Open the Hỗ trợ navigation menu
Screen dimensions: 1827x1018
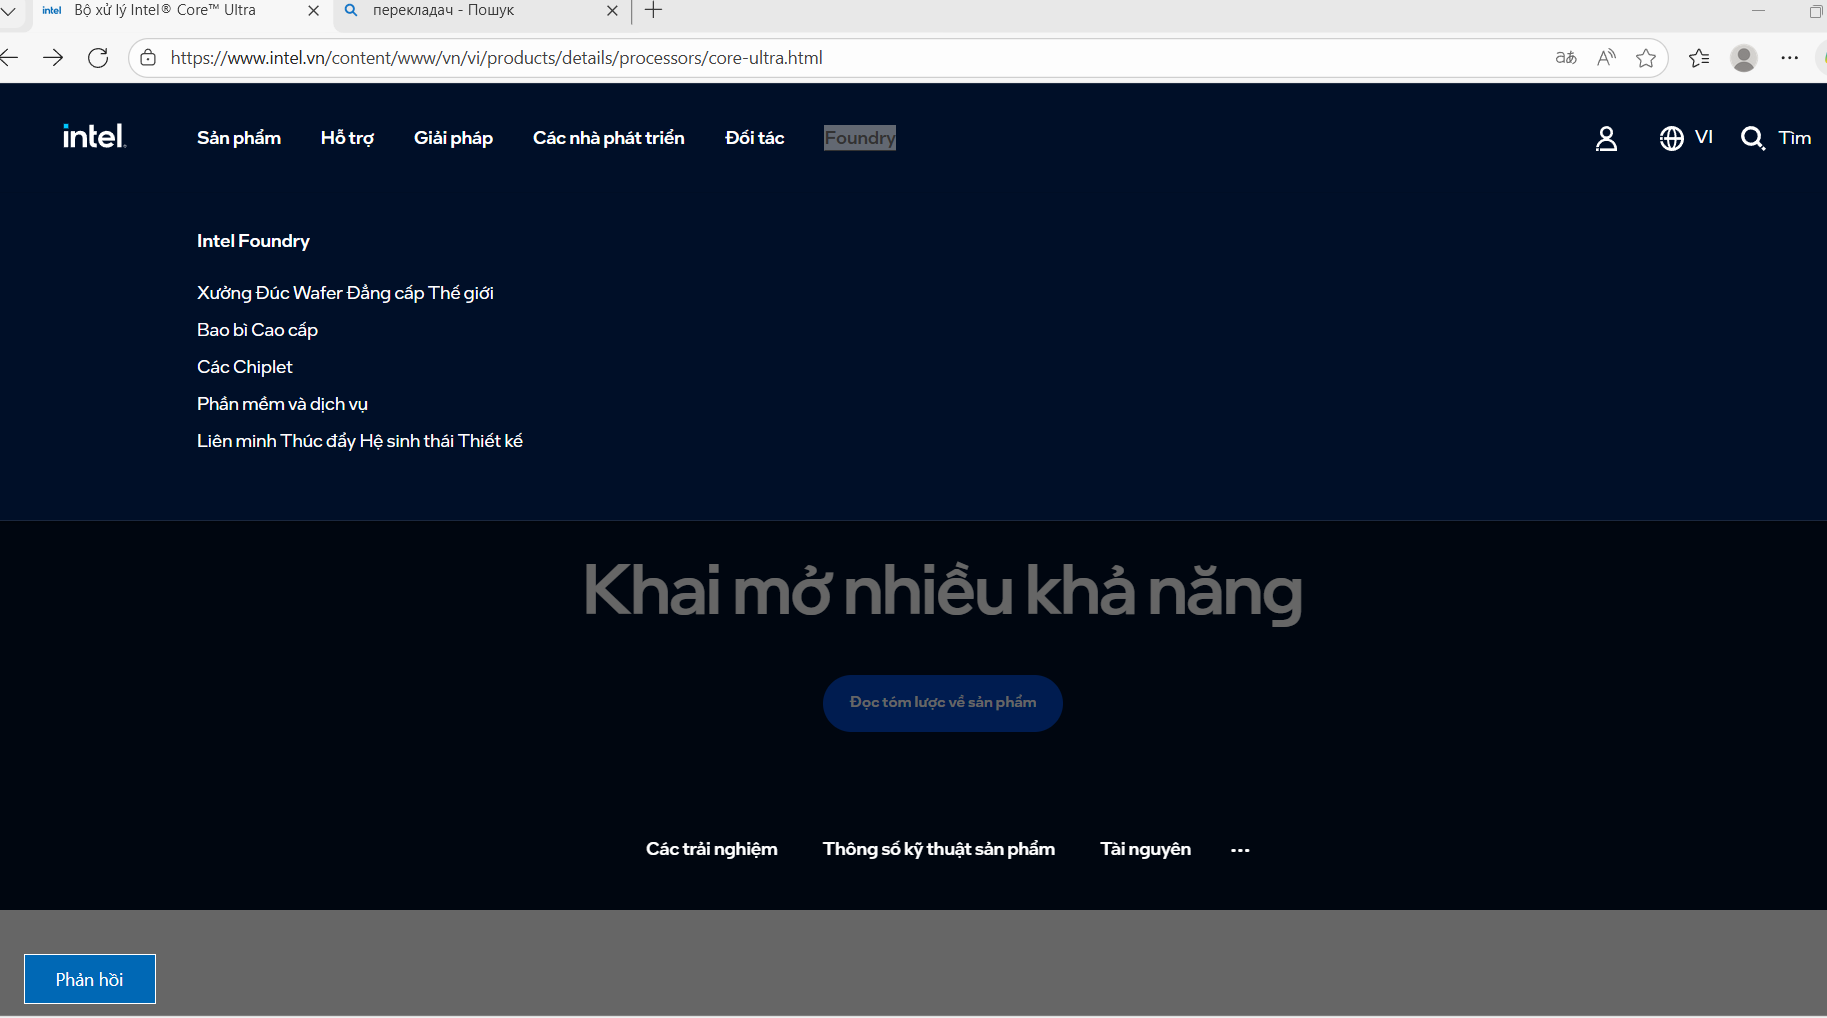[x=347, y=138]
